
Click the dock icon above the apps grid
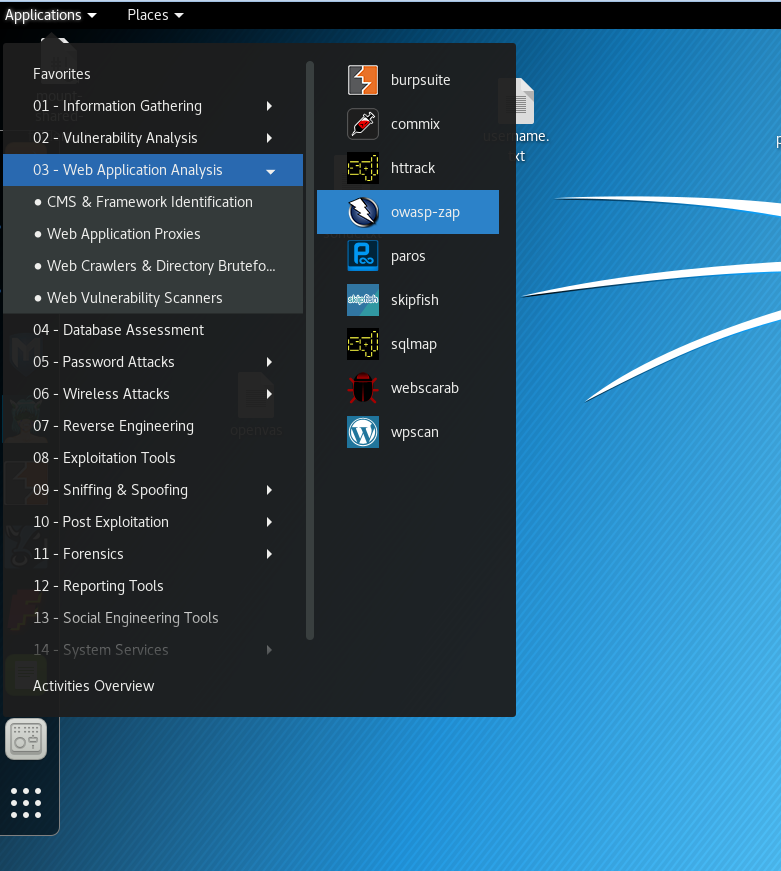[26, 739]
